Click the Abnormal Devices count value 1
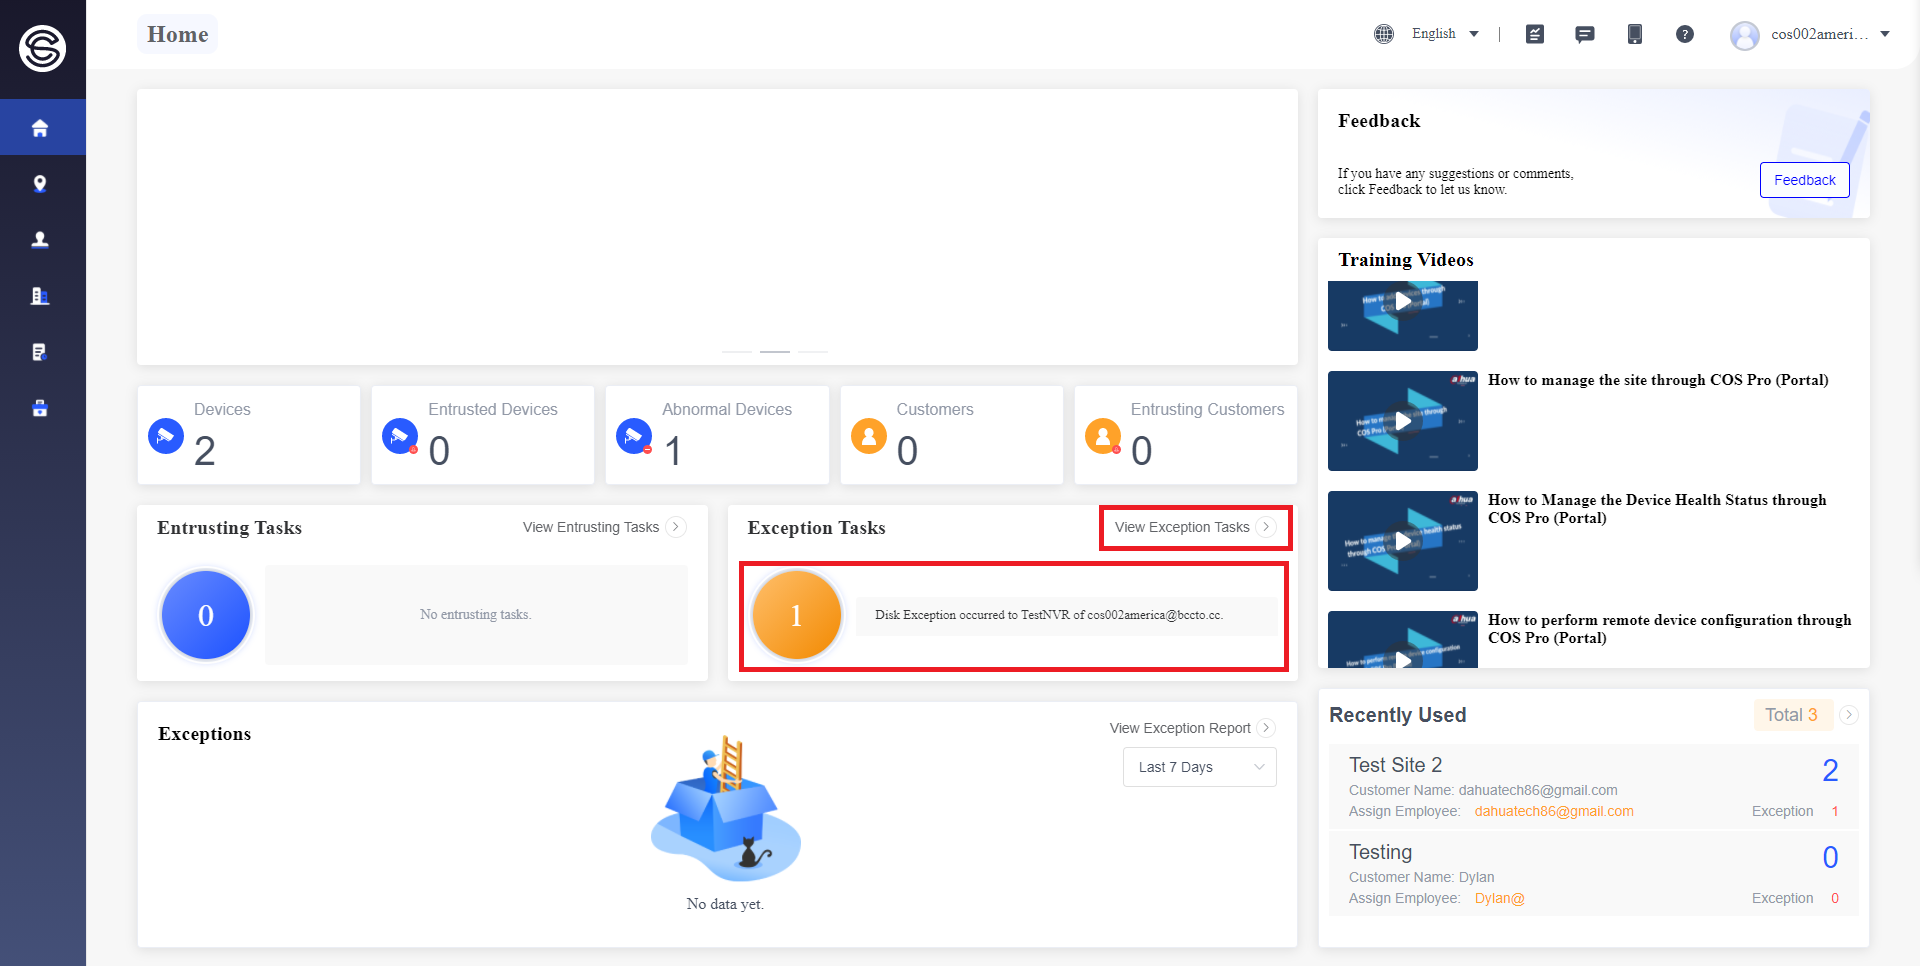This screenshot has width=1920, height=966. pyautogui.click(x=673, y=451)
